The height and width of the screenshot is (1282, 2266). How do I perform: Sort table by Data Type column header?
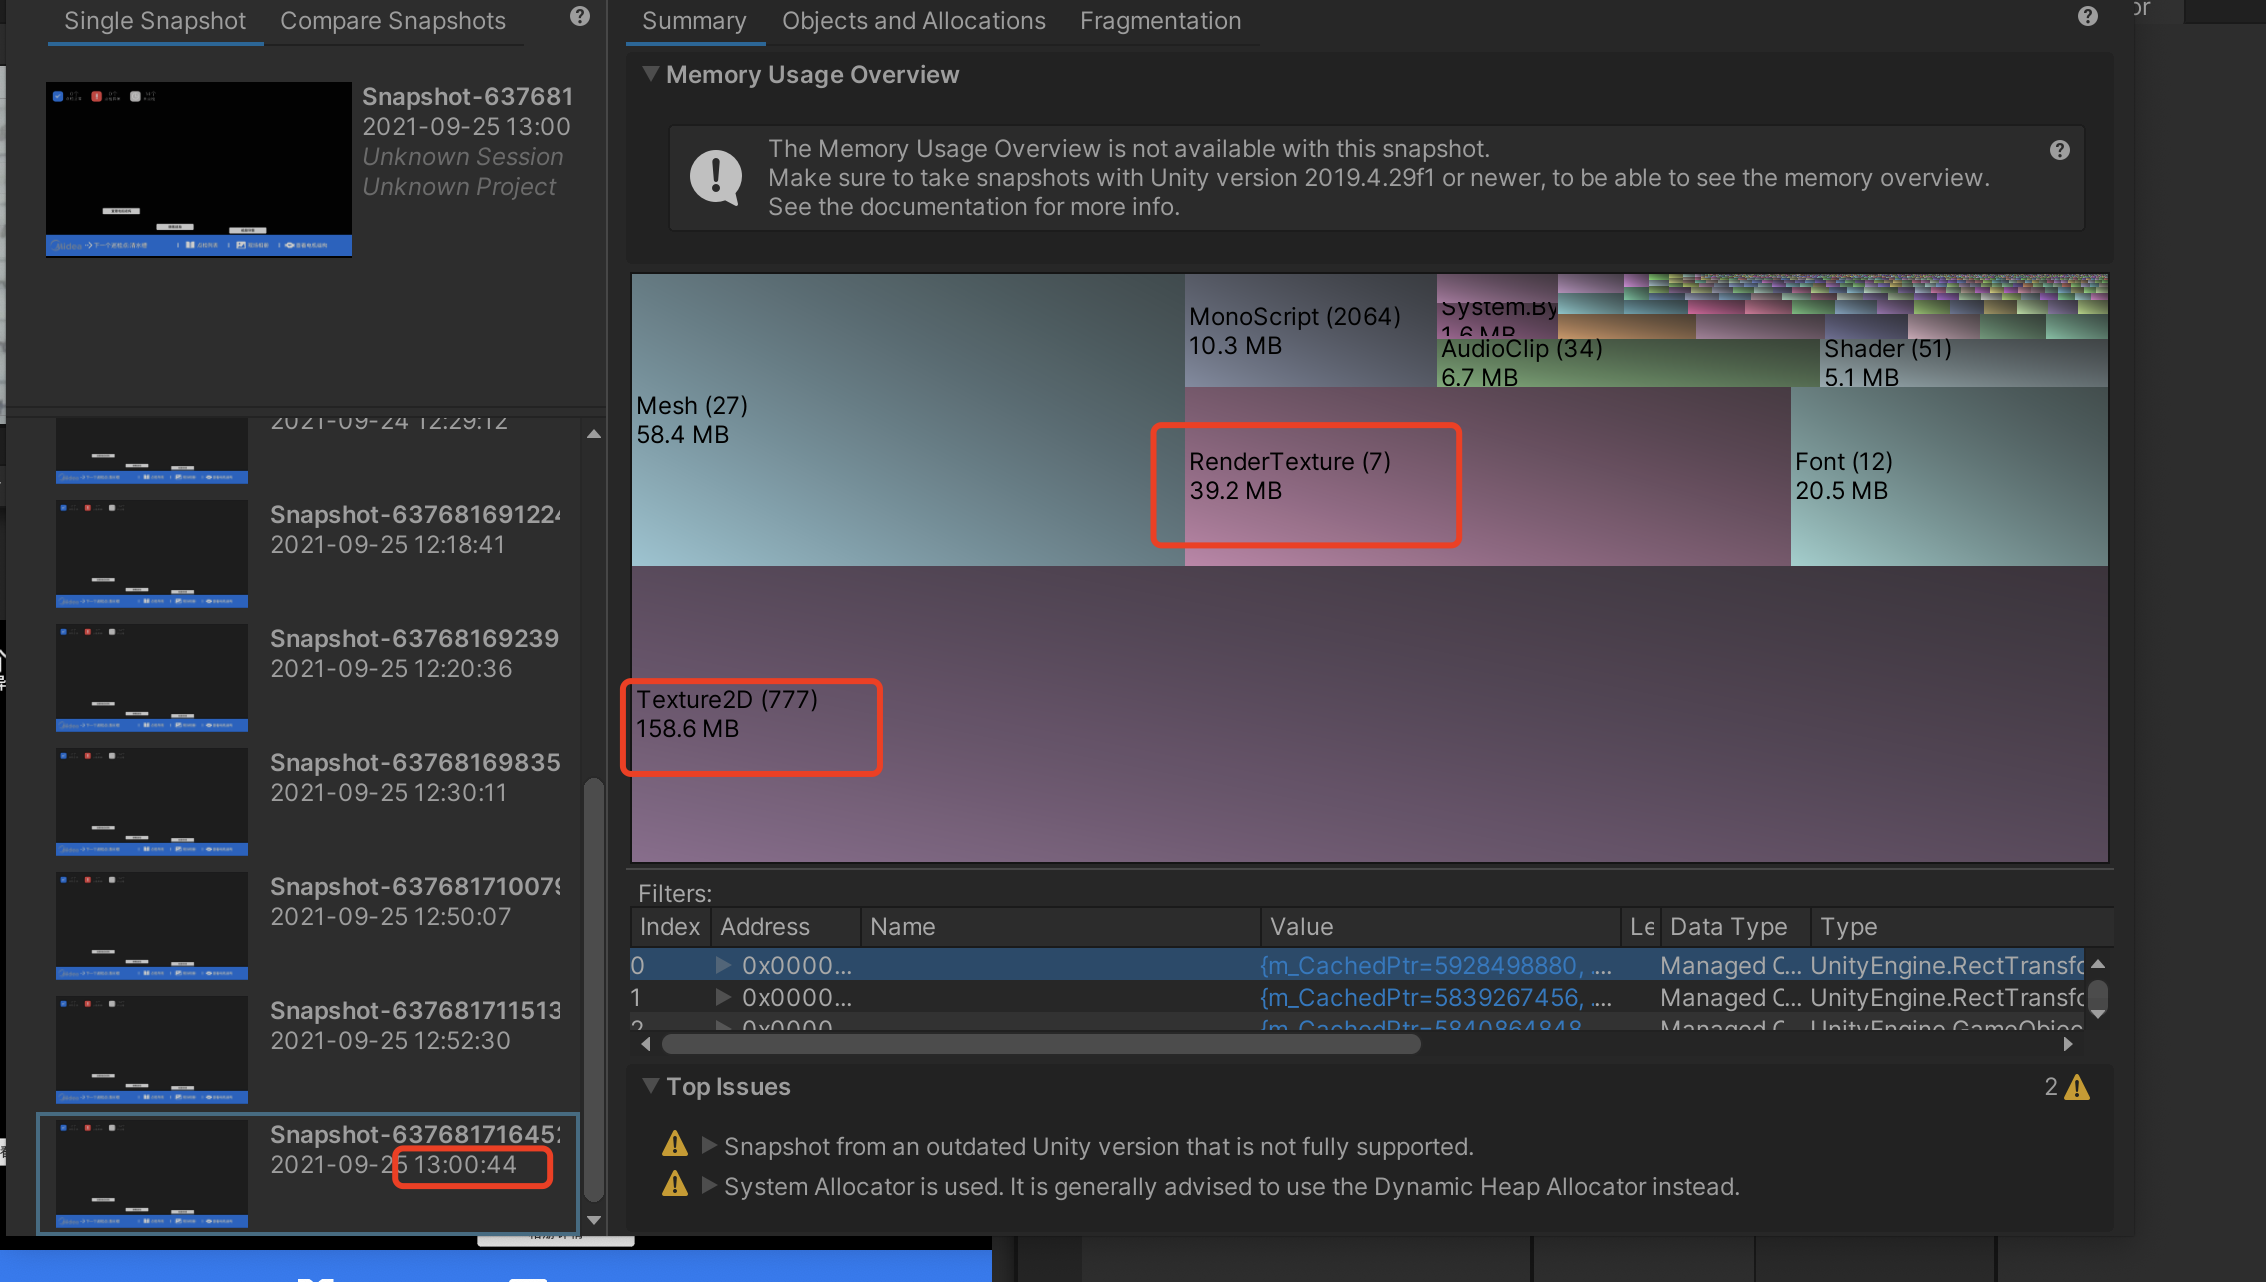(x=1728, y=927)
